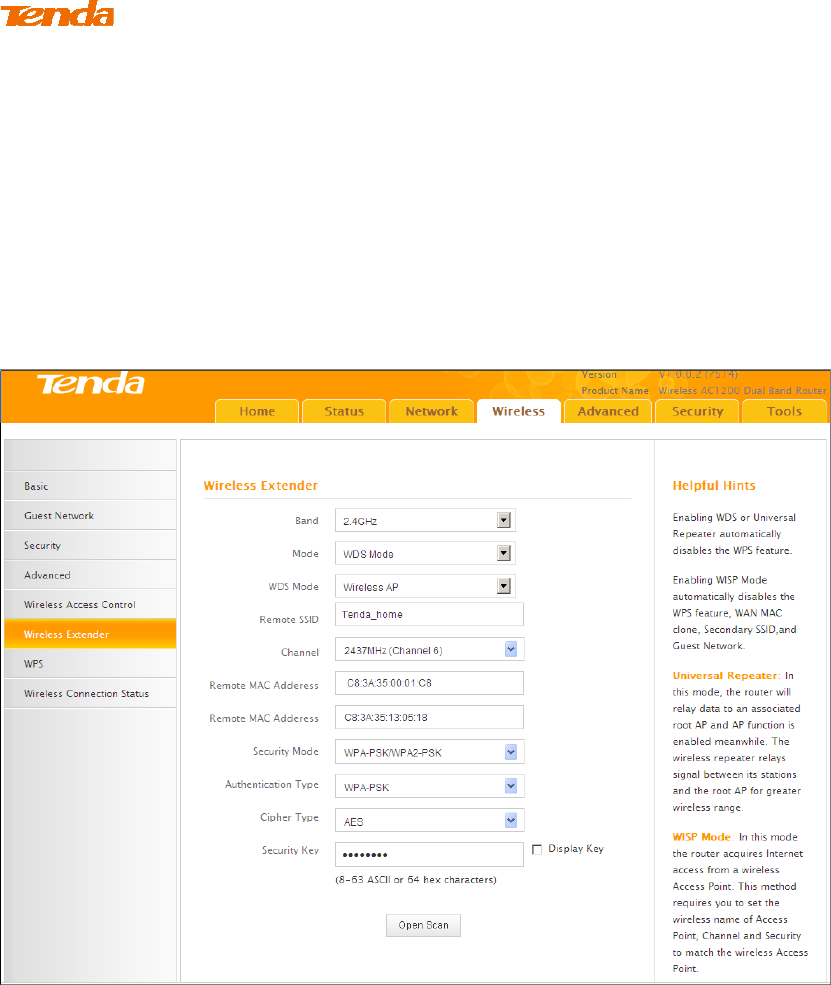Click first Remote MAC Address field C8:3A:35:00:01:C8
This screenshot has width=831, height=985.
(x=429, y=683)
